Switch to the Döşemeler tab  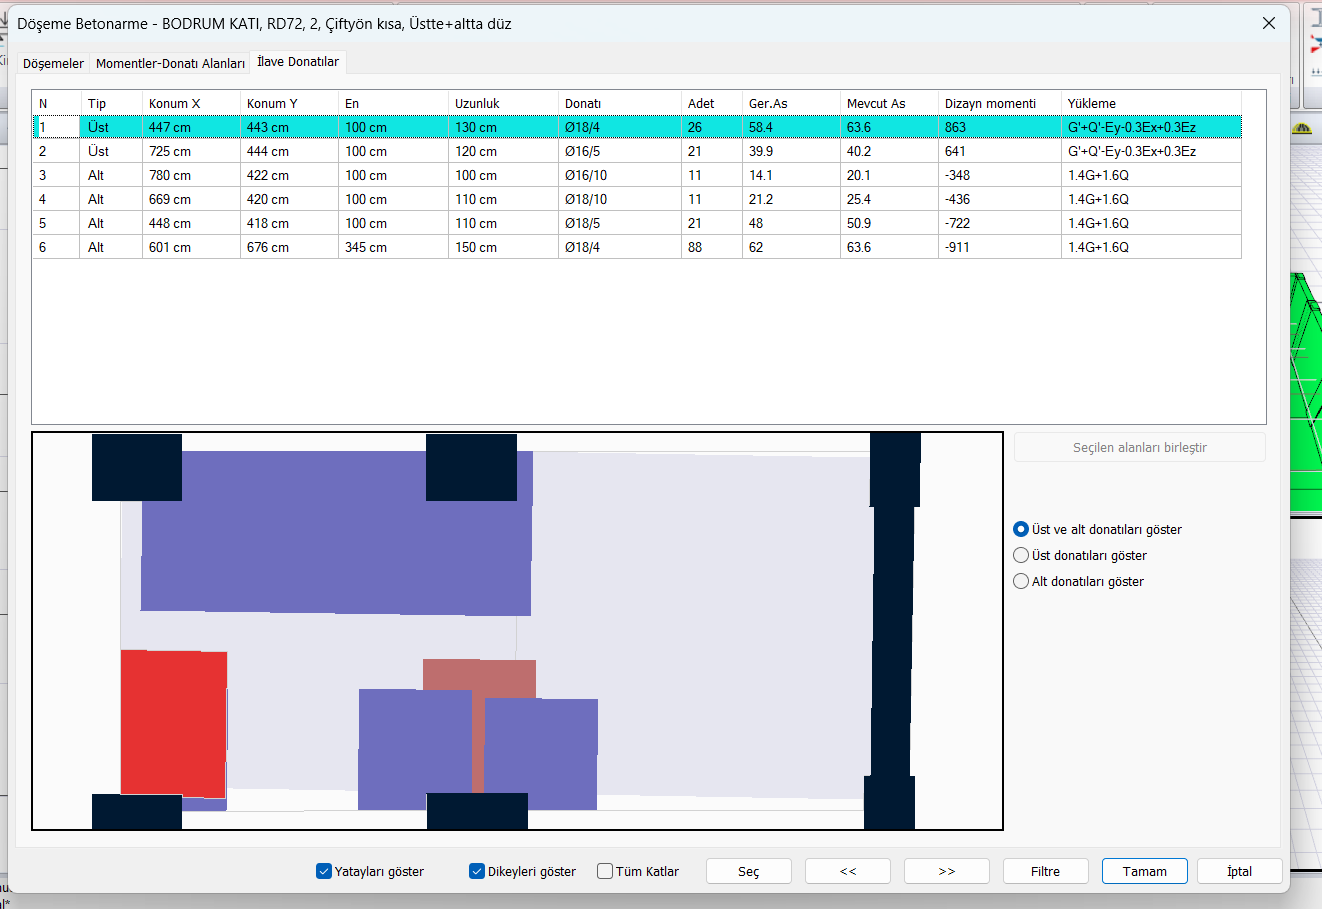click(53, 63)
